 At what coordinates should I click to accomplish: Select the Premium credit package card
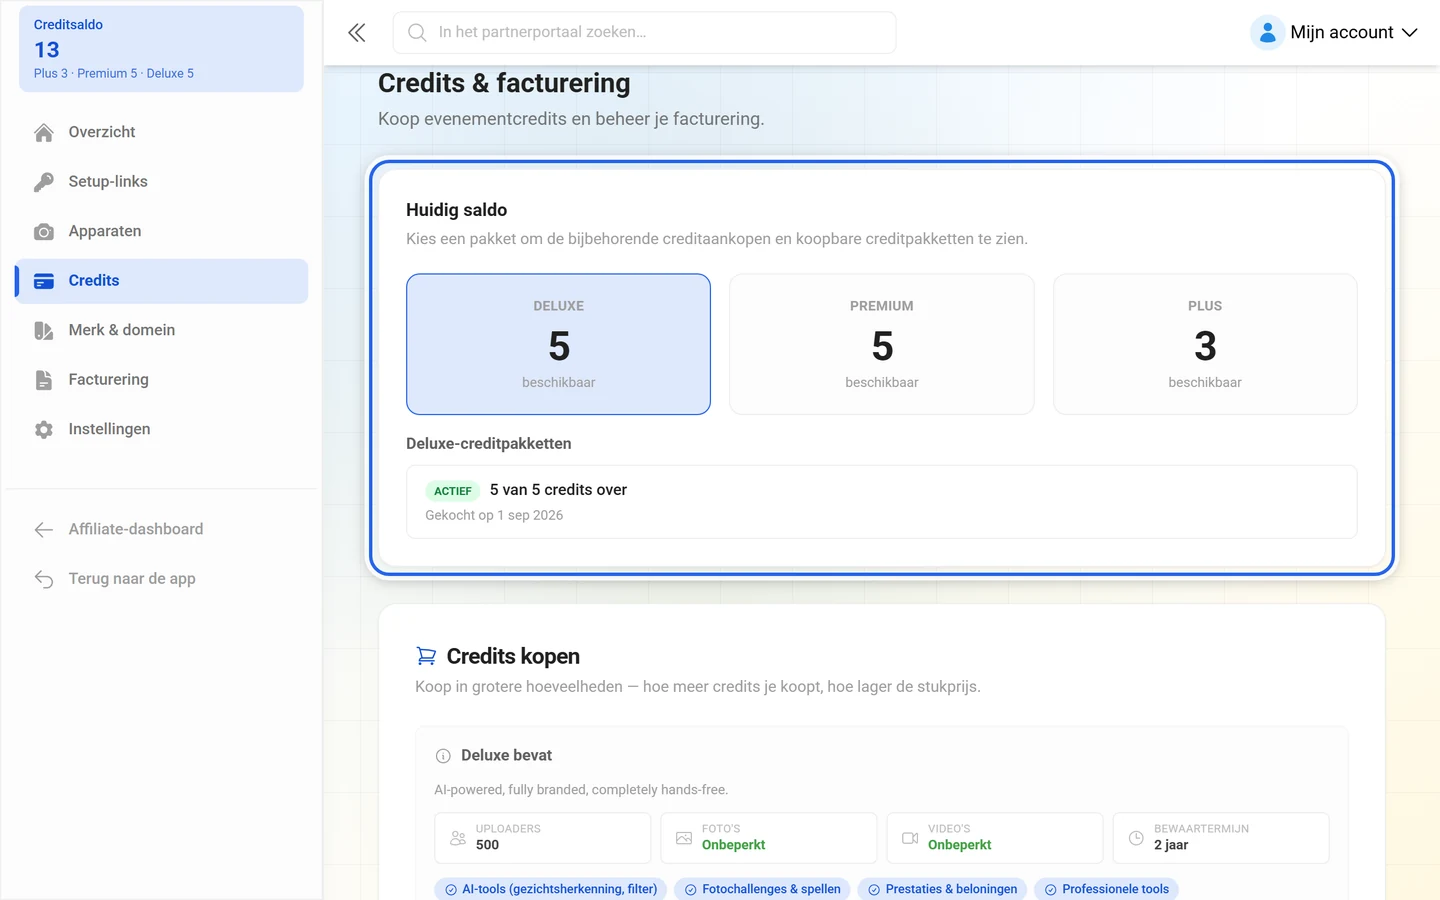pyautogui.click(x=882, y=344)
